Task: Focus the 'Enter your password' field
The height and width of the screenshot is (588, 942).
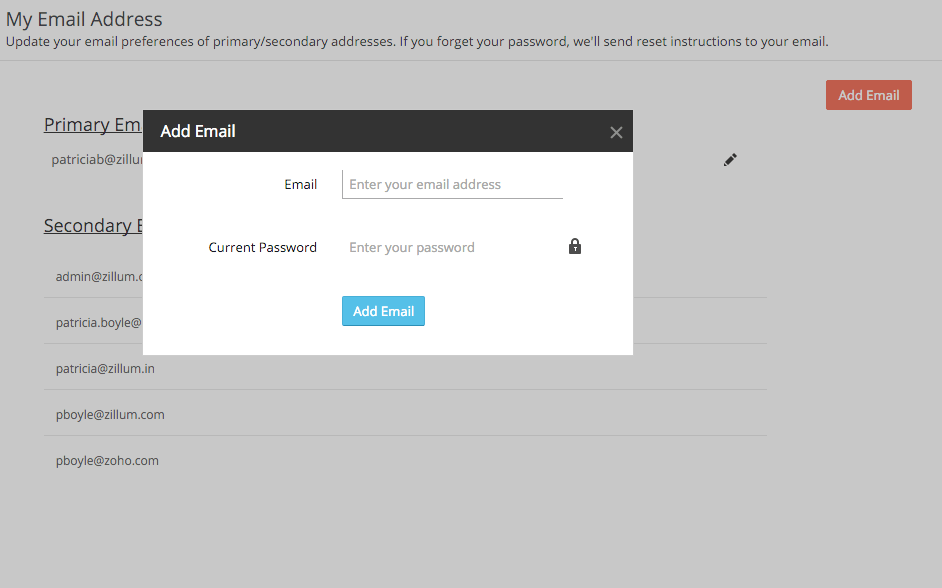Action: (x=452, y=247)
